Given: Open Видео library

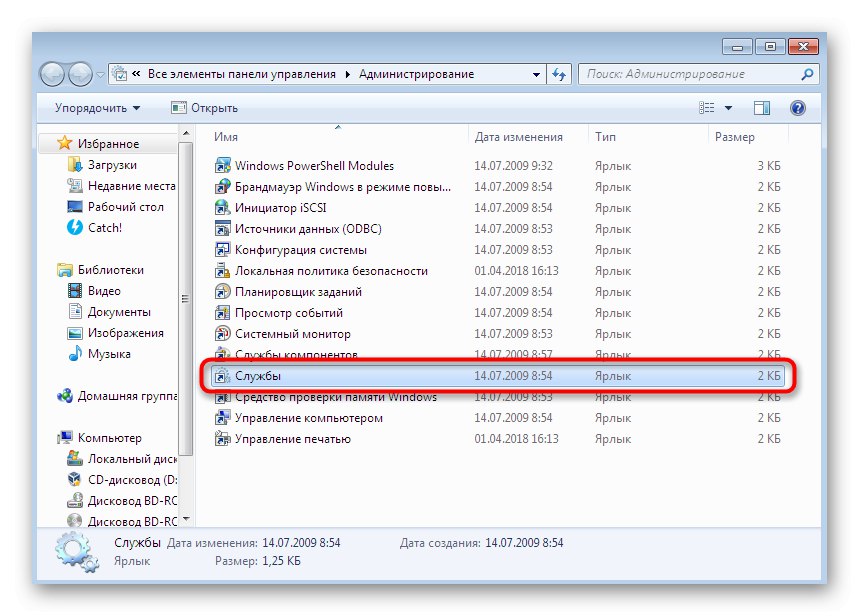Looking at the screenshot, I should pyautogui.click(x=94, y=290).
